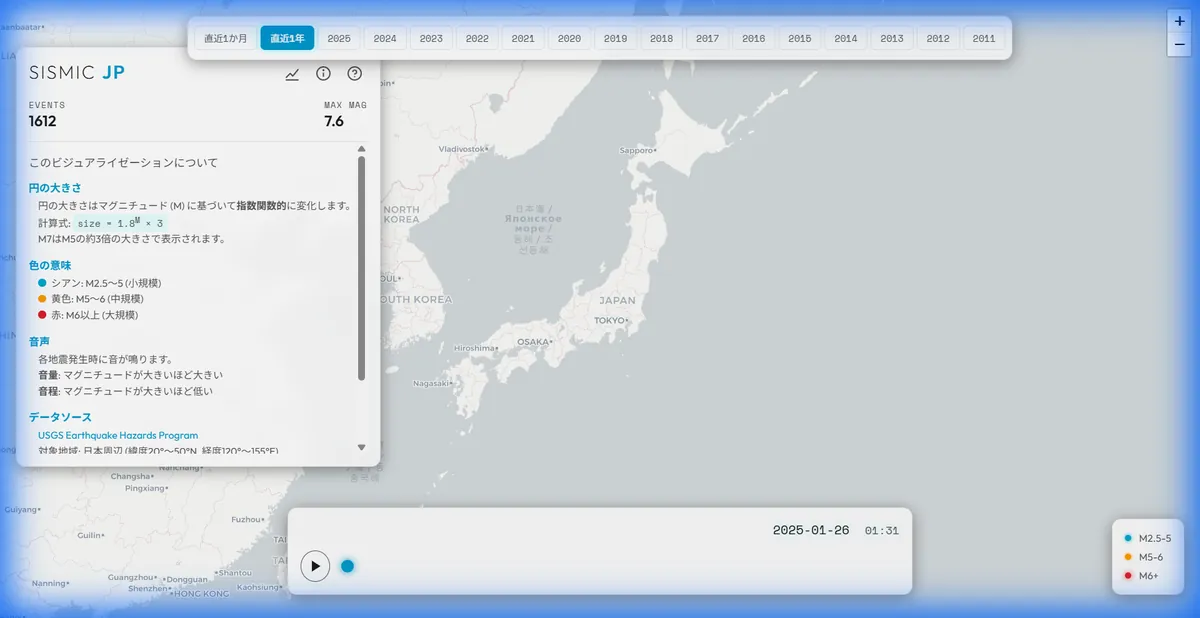Screen dimensions: 1200x618
Task: Open USGS Earthquake Hazards Program link
Action: (118, 435)
